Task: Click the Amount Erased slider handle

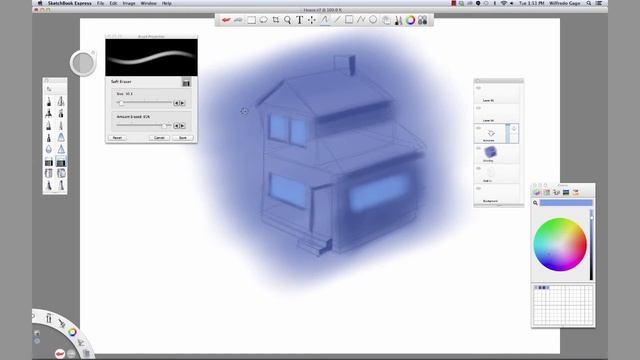Action: coord(164,126)
